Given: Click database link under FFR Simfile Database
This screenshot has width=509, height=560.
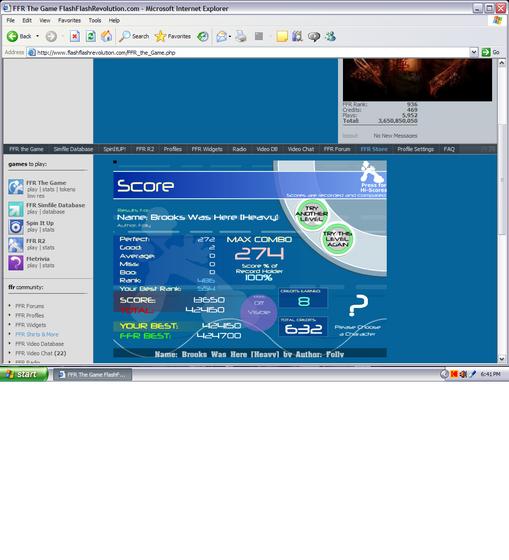Looking at the screenshot, I should (54, 212).
